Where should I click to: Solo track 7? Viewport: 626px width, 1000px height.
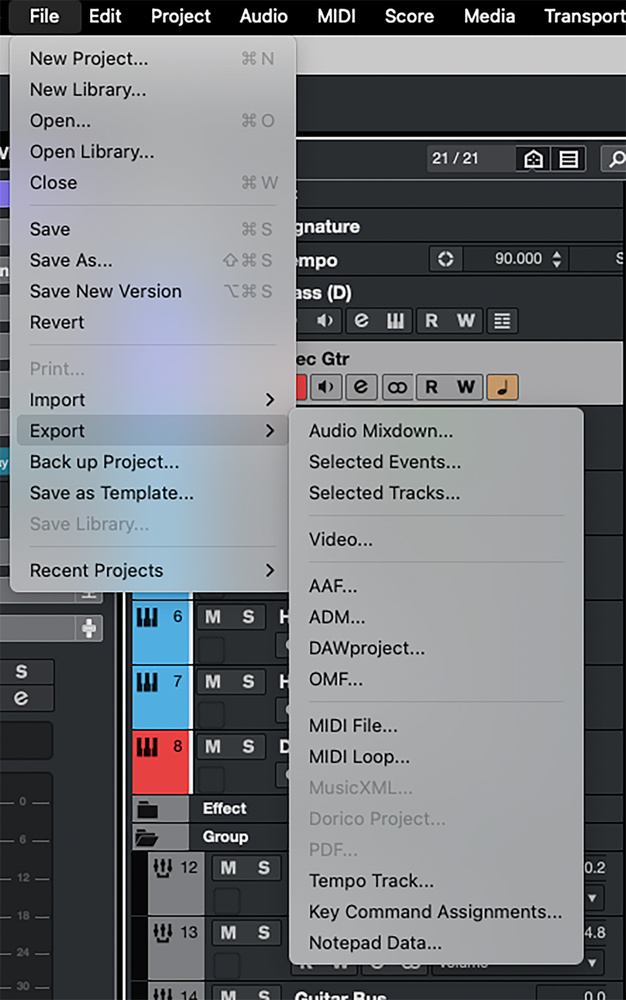click(x=248, y=681)
